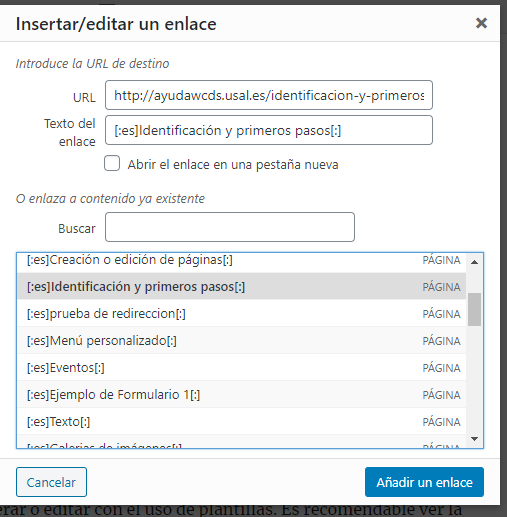Select 'Identificación y primeros pasos' result
The width and height of the screenshot is (507, 517).
pyautogui.click(x=242, y=286)
